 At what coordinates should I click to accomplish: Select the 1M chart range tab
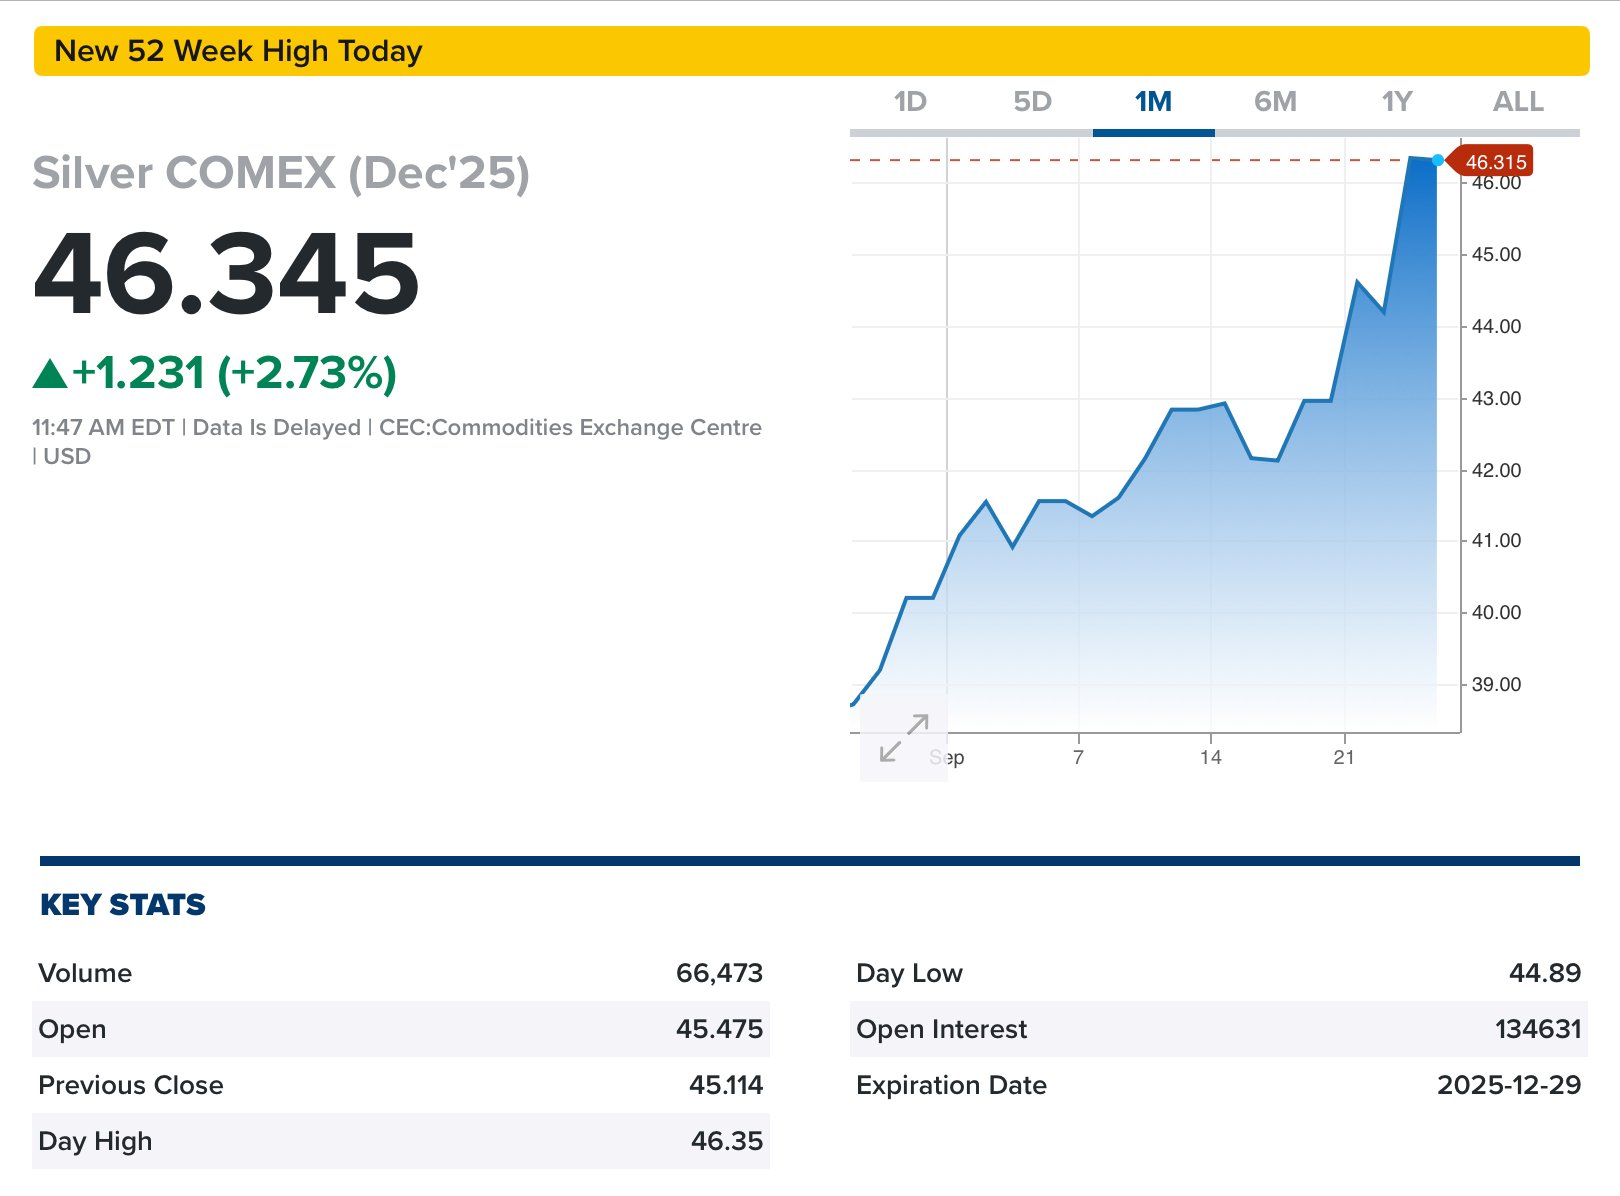point(1153,102)
